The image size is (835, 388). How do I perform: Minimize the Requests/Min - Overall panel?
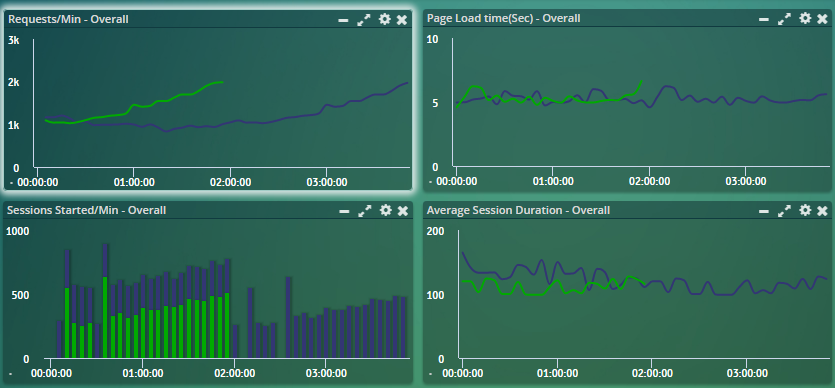click(x=343, y=21)
